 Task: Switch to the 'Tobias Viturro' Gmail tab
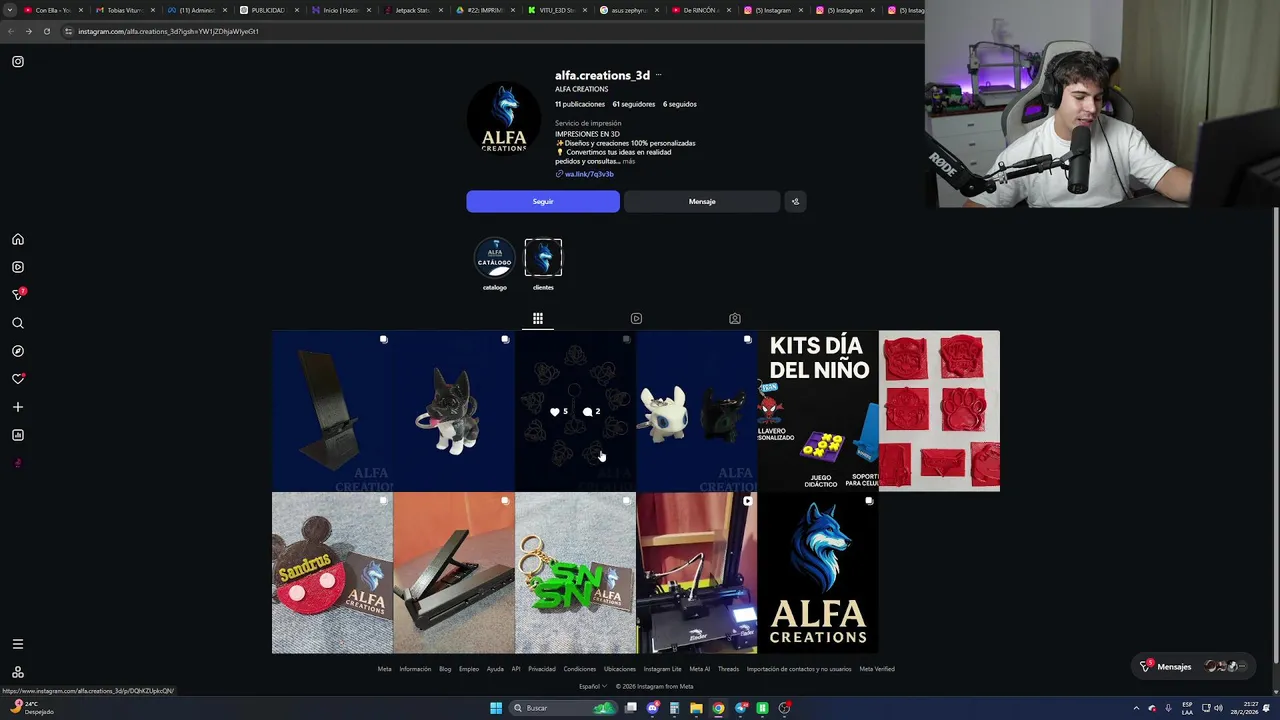(124, 10)
